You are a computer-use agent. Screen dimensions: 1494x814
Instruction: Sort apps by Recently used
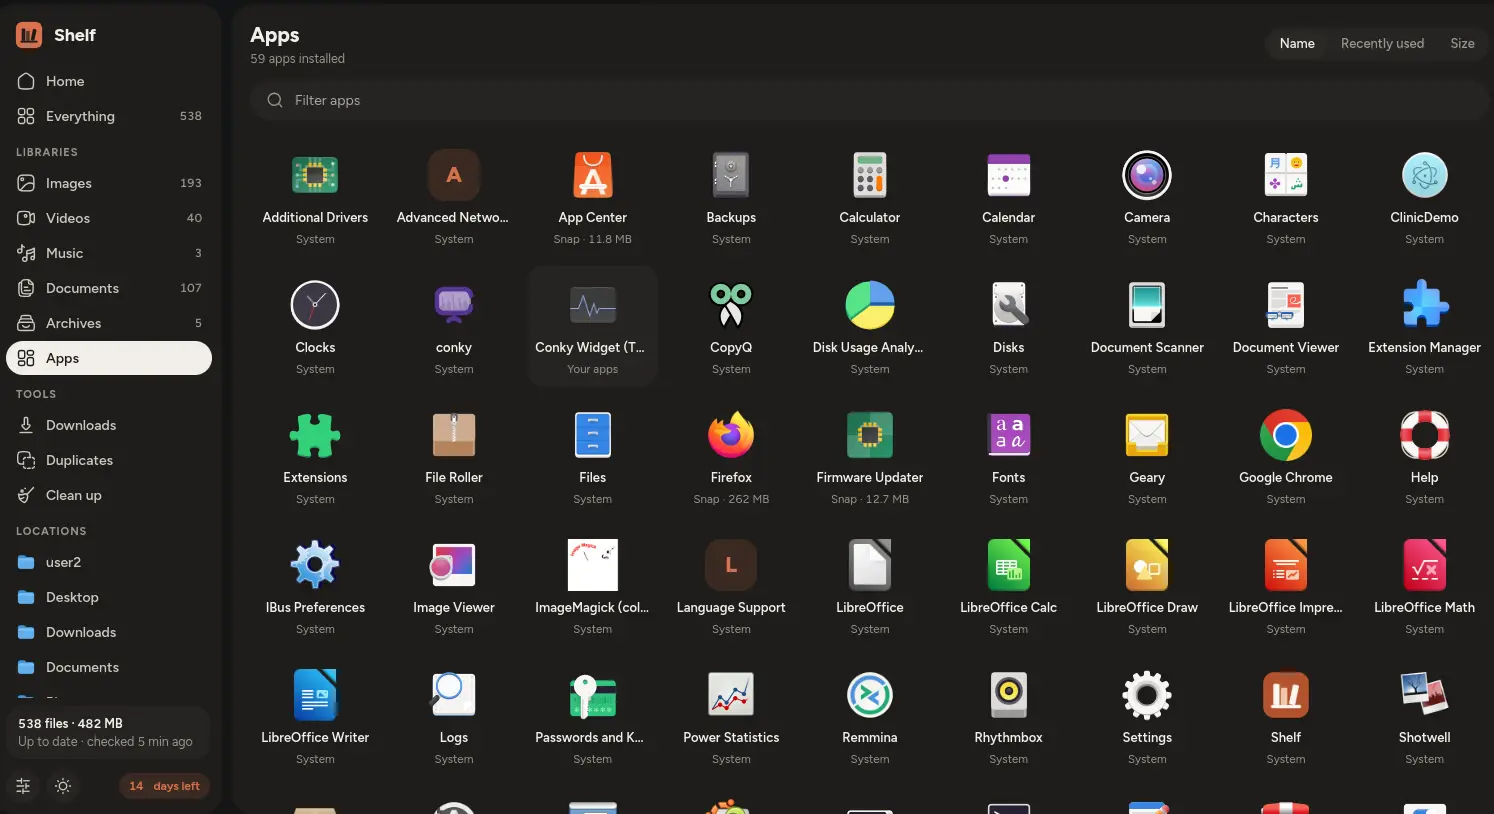coord(1382,43)
